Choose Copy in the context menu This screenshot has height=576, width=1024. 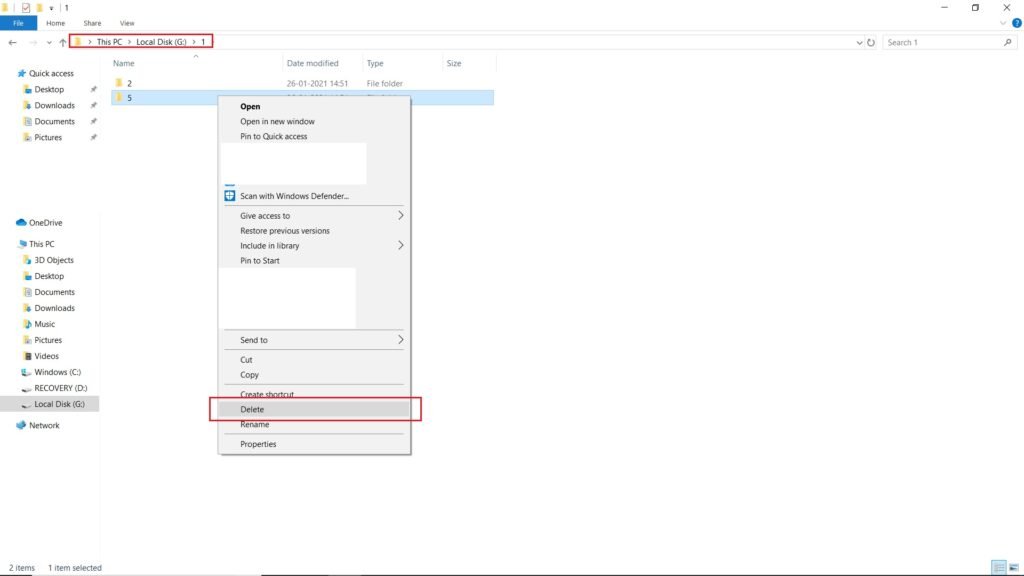[x=249, y=375]
